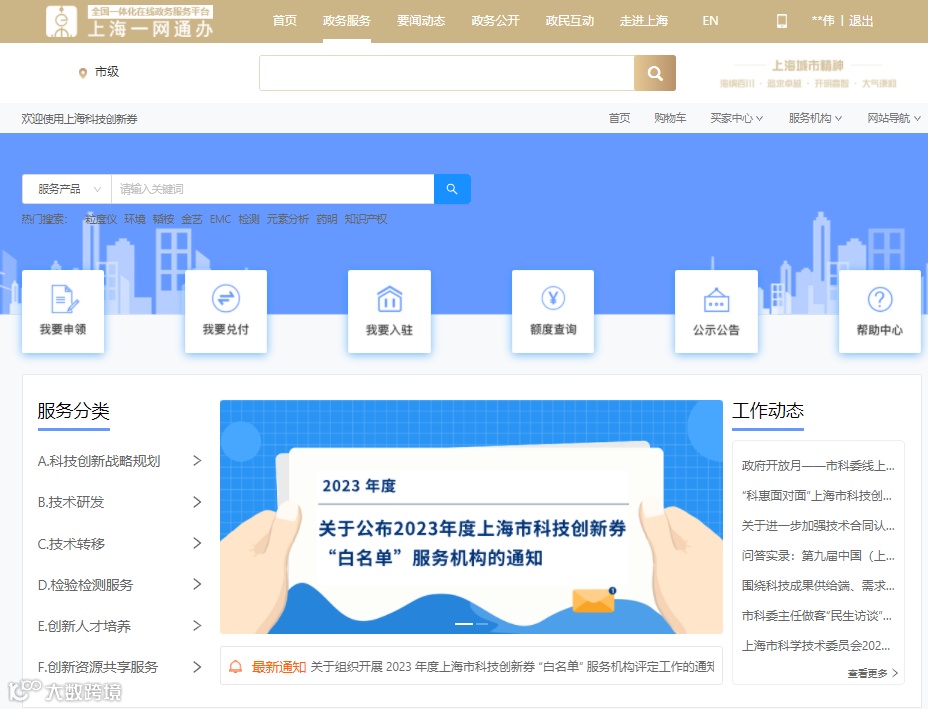Click hot search keyword 药明
The width and height of the screenshot is (928, 709).
[327, 219]
